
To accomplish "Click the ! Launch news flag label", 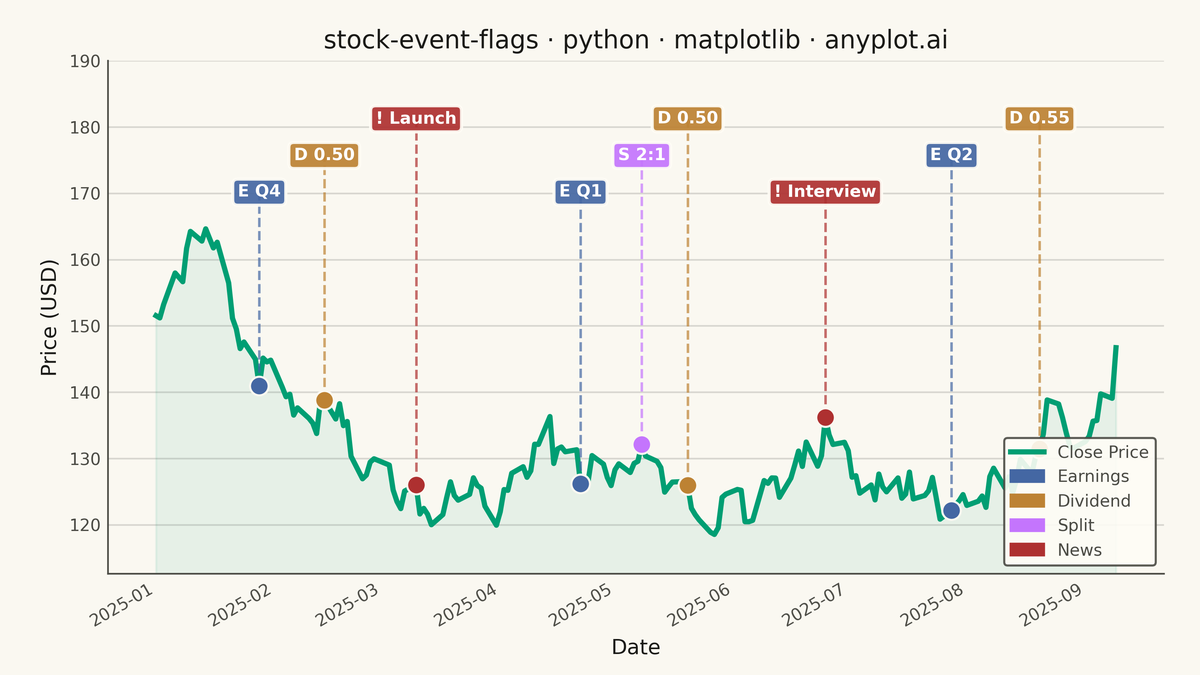I will 416,118.
